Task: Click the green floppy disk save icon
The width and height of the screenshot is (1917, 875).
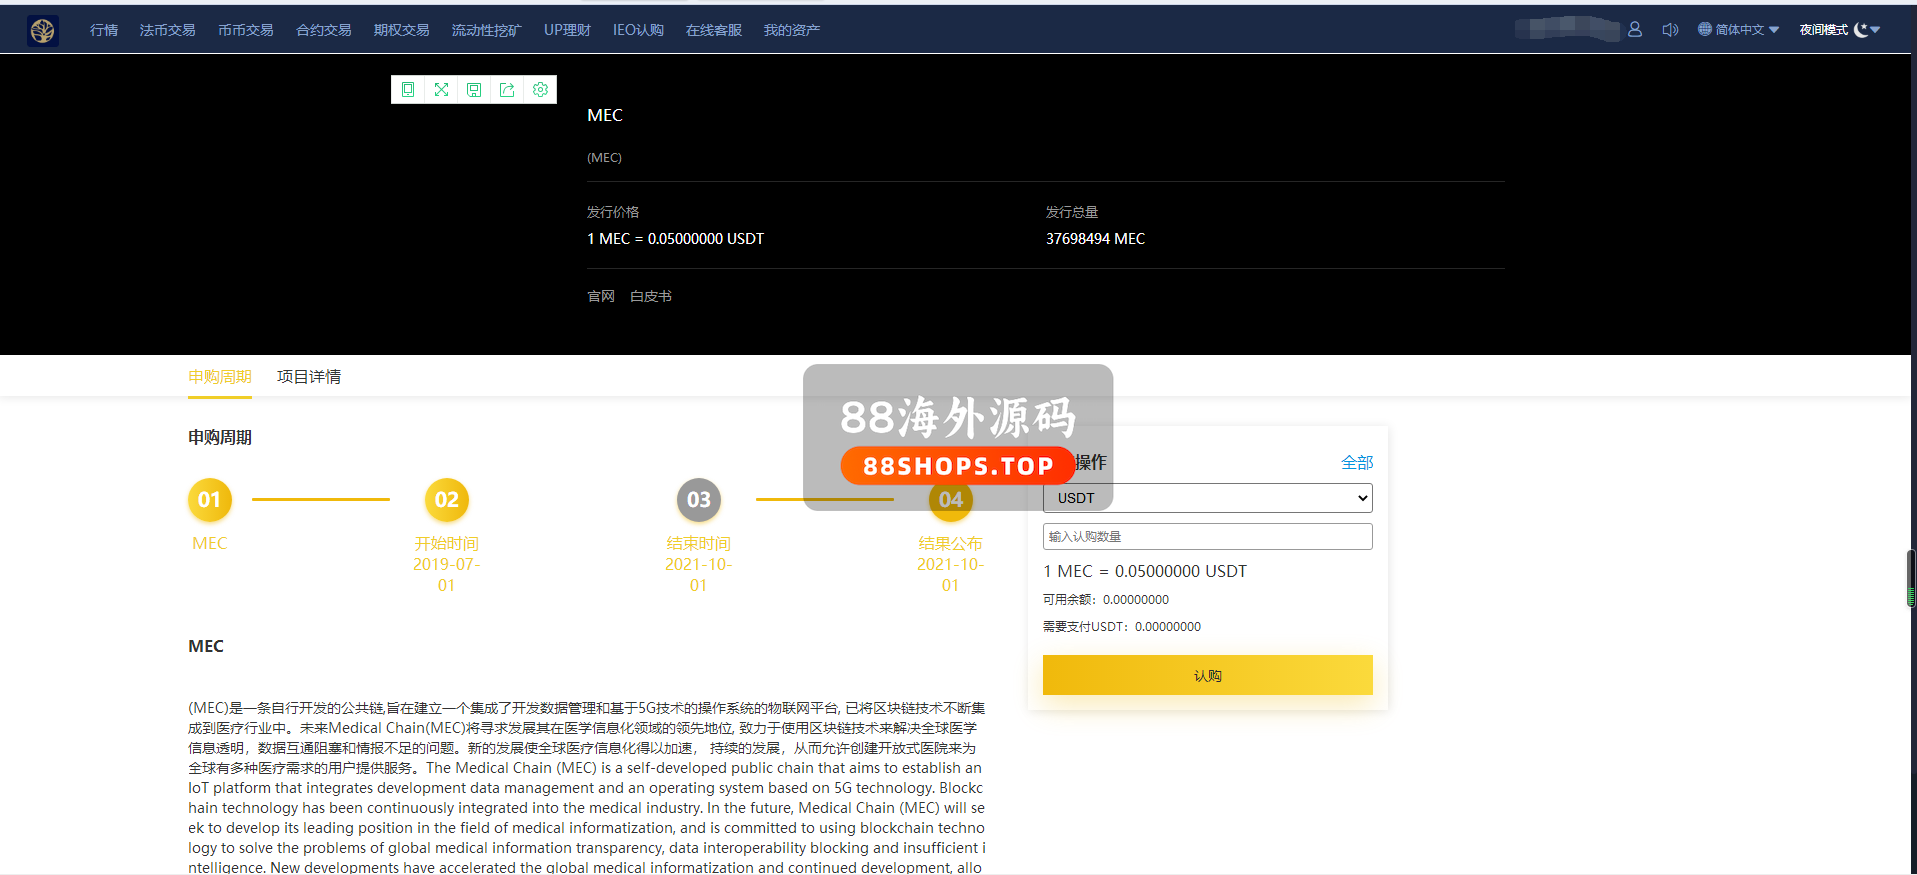Action: 474,90
